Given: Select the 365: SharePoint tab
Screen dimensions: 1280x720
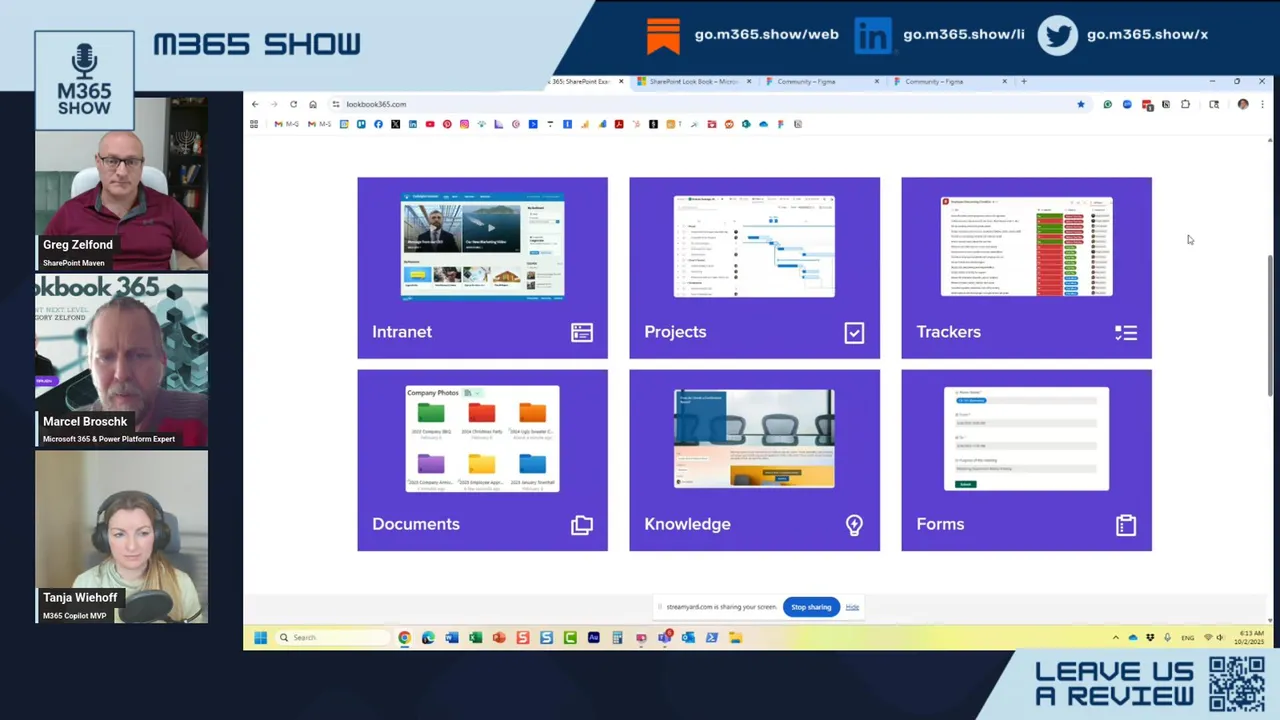Looking at the screenshot, I should [587, 81].
